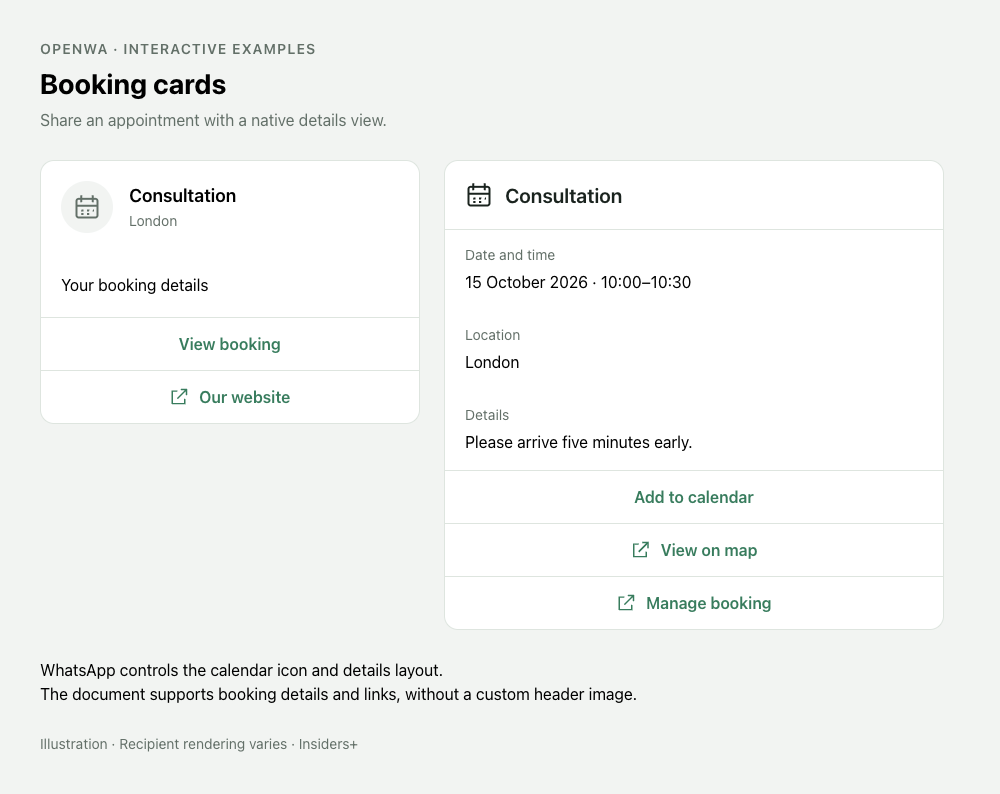Click the Add to calendar button
The width and height of the screenshot is (1000, 794).
[694, 497]
